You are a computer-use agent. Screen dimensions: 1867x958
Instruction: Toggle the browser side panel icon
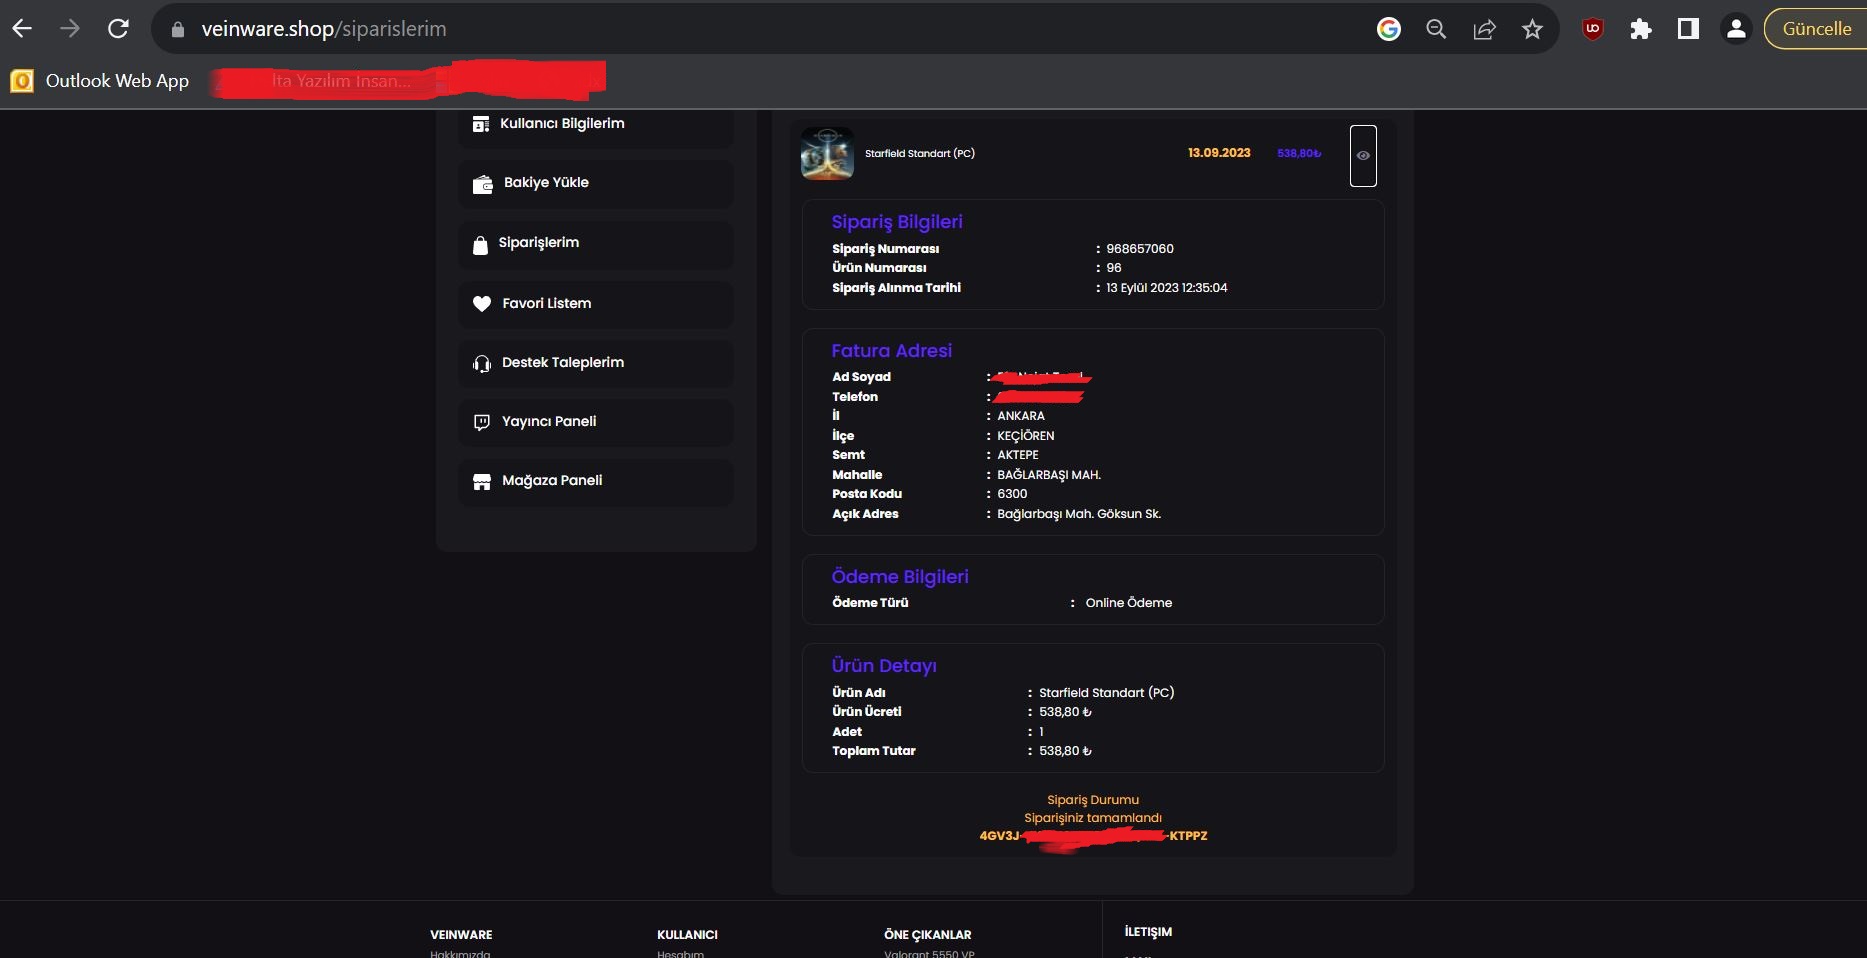[1688, 29]
